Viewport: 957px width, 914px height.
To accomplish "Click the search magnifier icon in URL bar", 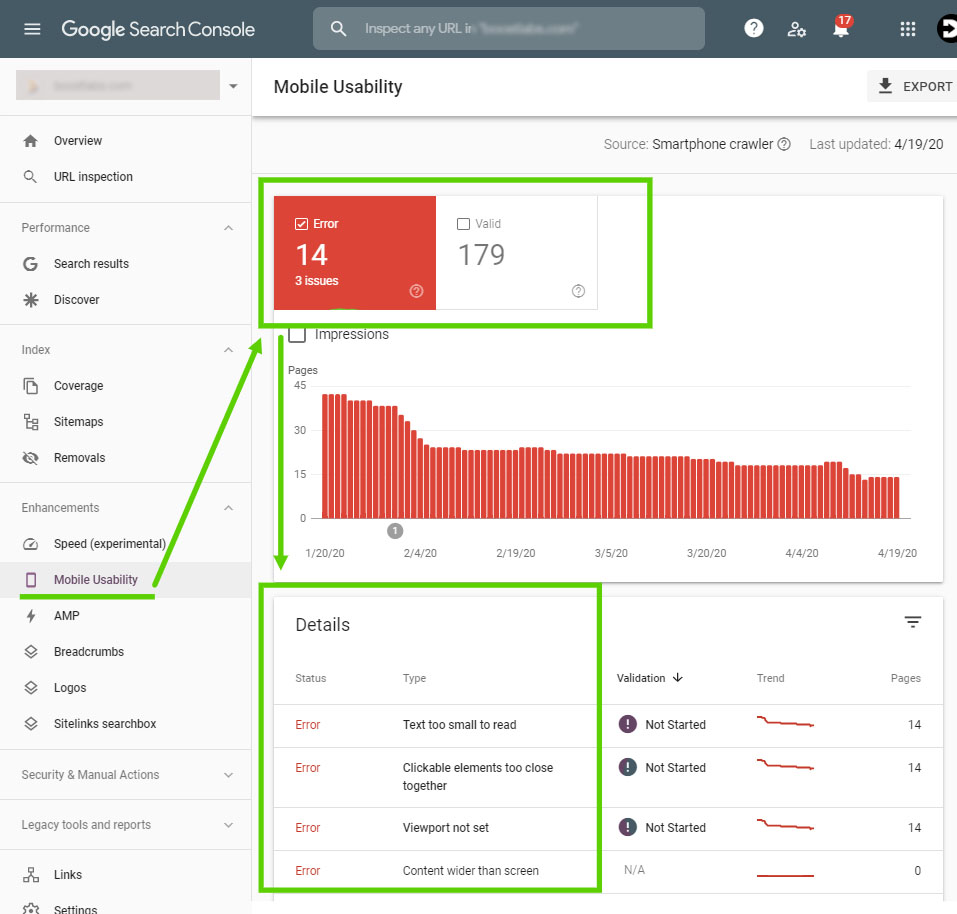I will click(x=338, y=29).
